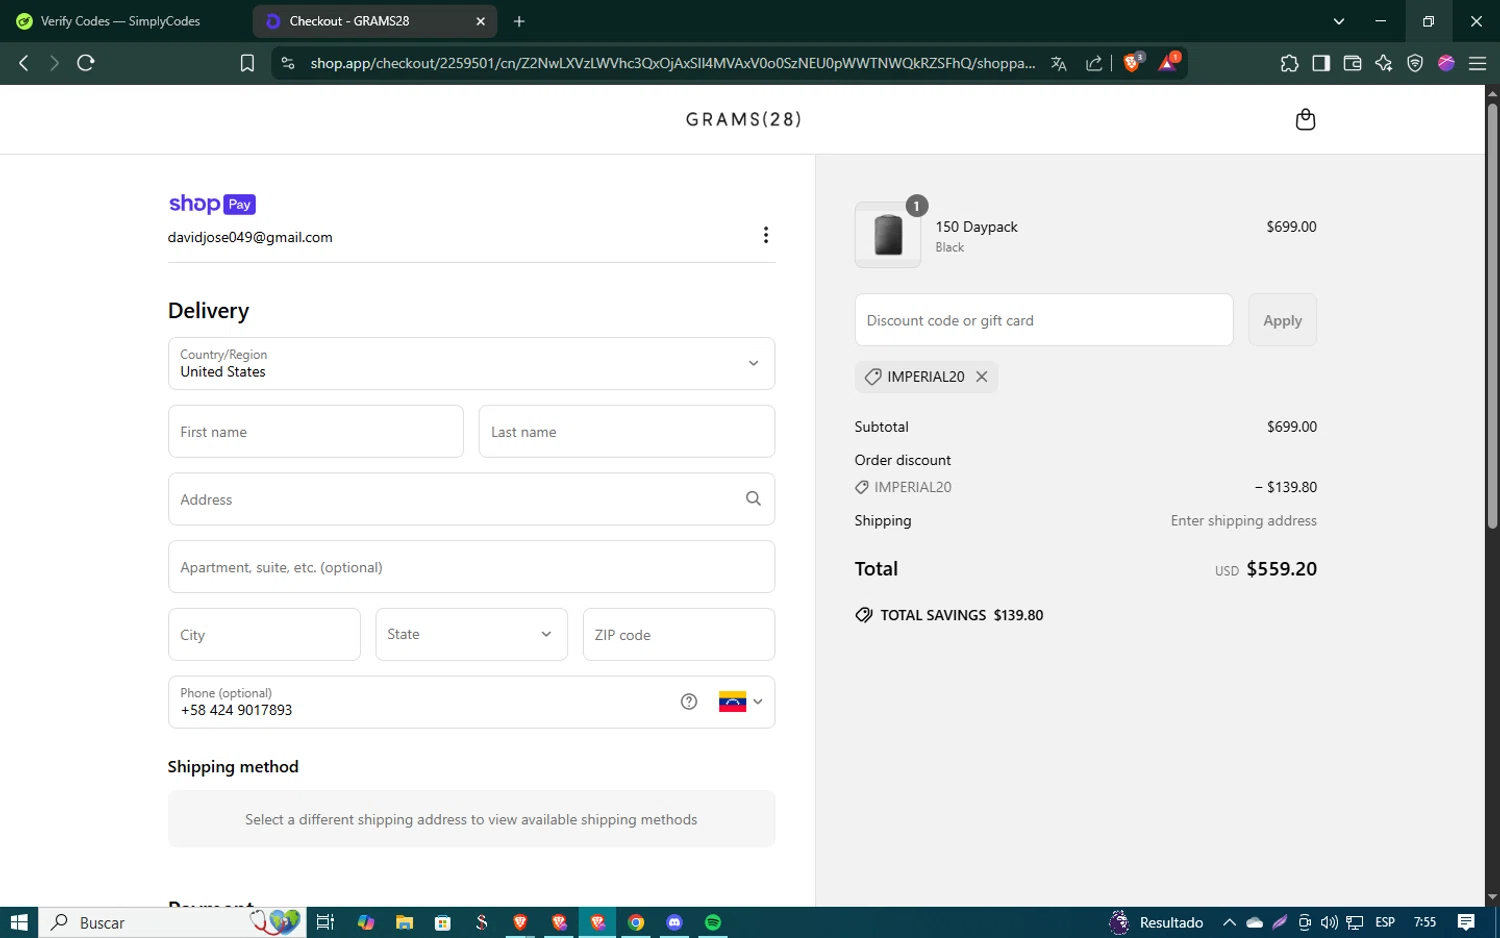Click the taskbar Buscar search box

[170, 922]
